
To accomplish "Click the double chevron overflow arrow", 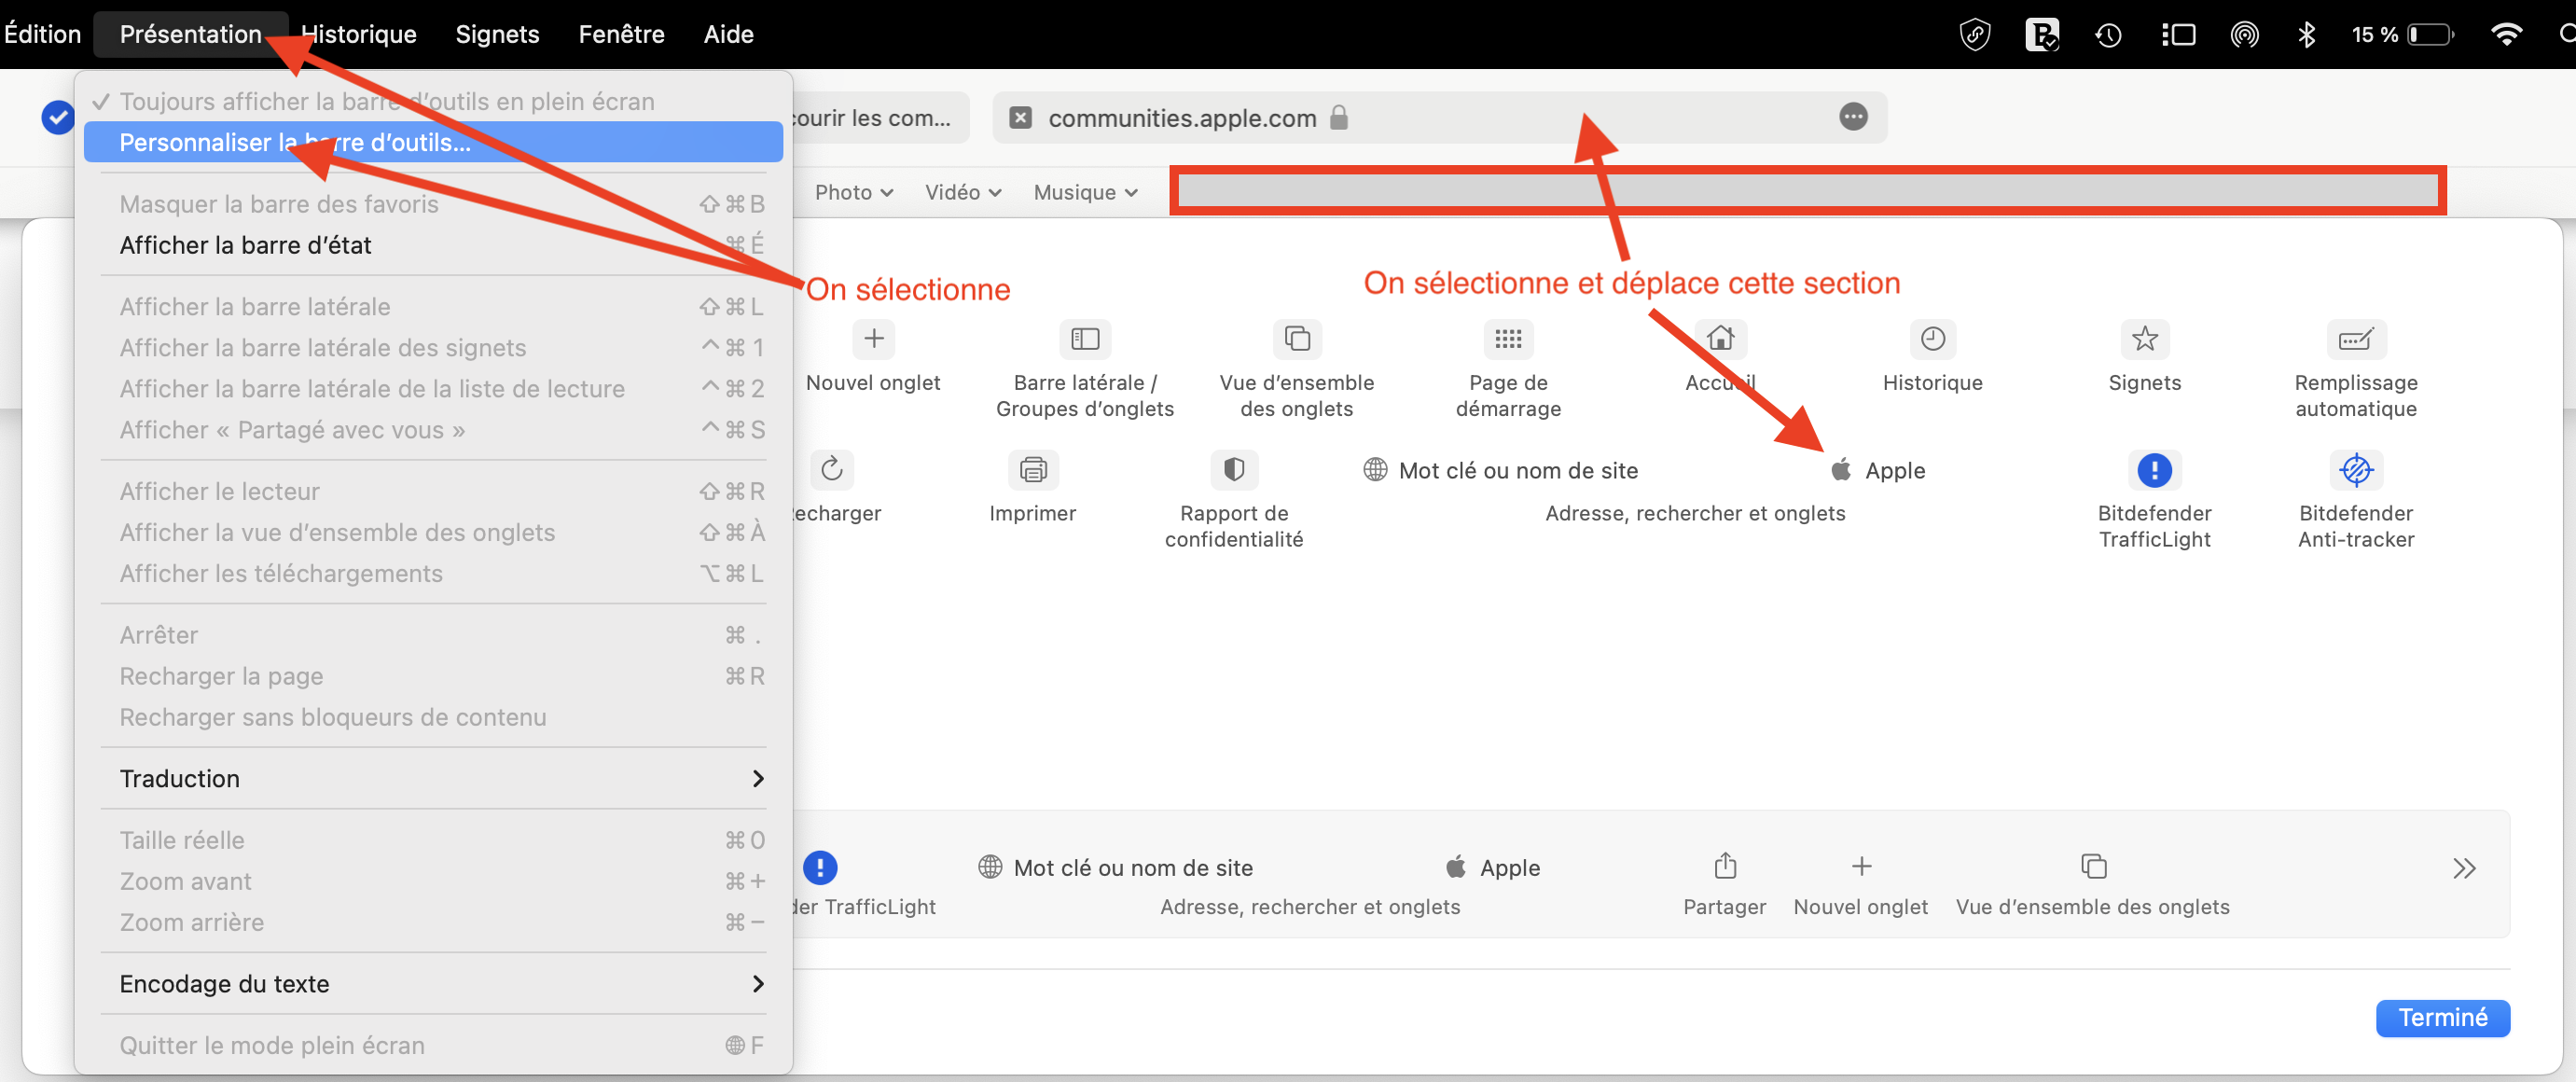I will pos(2463,867).
